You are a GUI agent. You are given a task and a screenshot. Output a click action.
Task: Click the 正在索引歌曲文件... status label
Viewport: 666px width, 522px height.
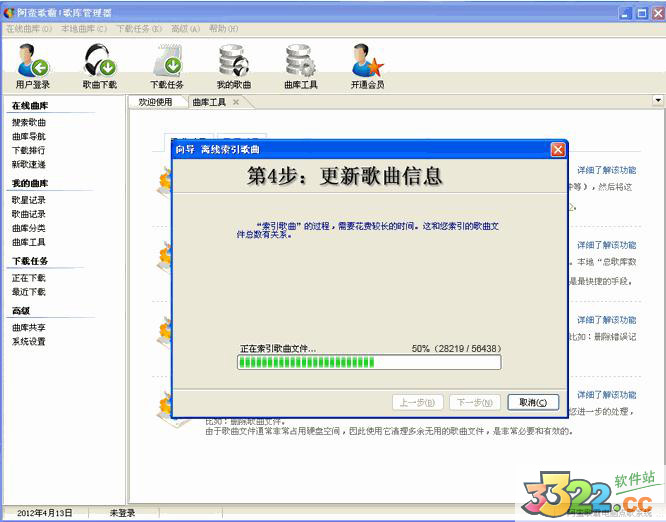278,349
